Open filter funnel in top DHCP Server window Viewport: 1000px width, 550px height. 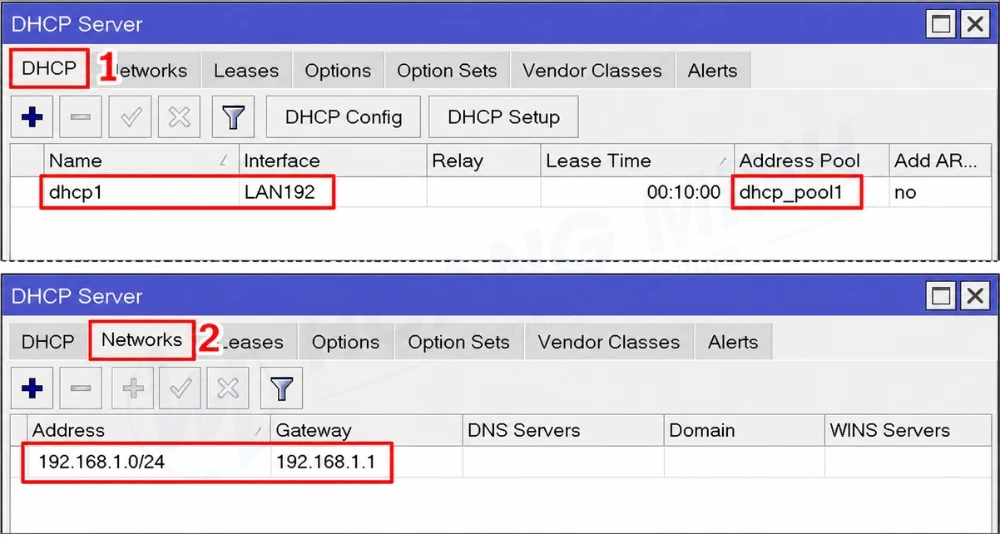point(233,117)
